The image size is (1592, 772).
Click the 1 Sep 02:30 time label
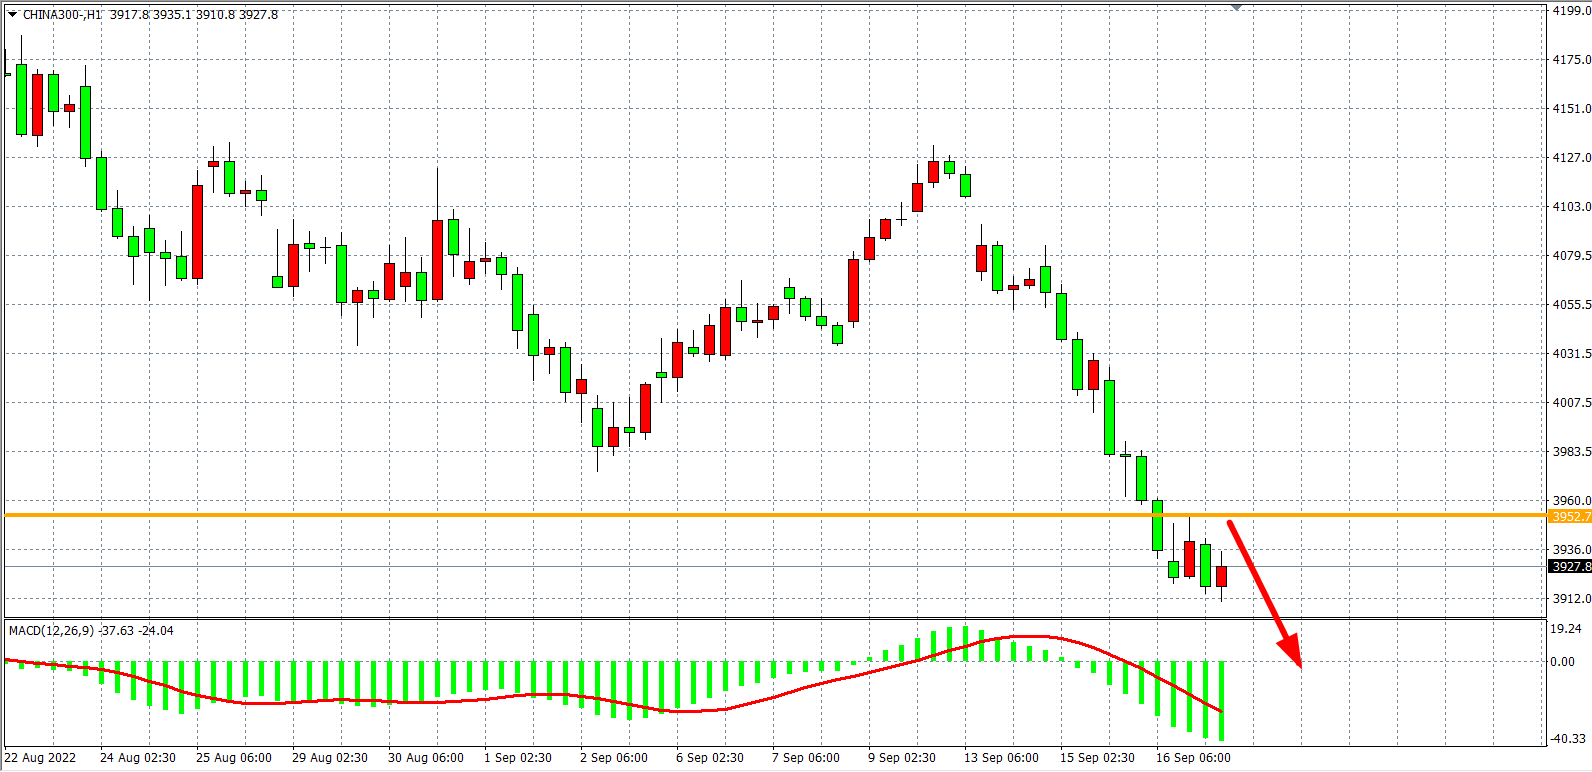coord(518,758)
